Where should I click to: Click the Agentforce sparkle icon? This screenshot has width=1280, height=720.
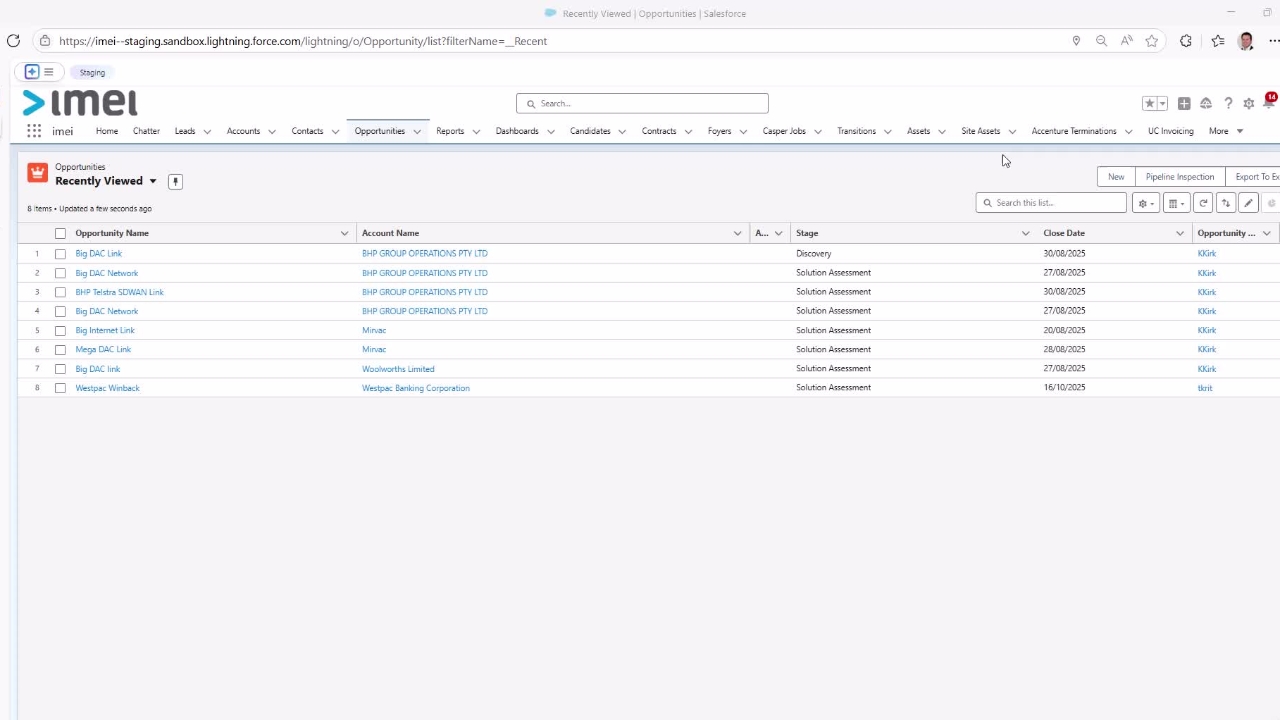[32, 72]
